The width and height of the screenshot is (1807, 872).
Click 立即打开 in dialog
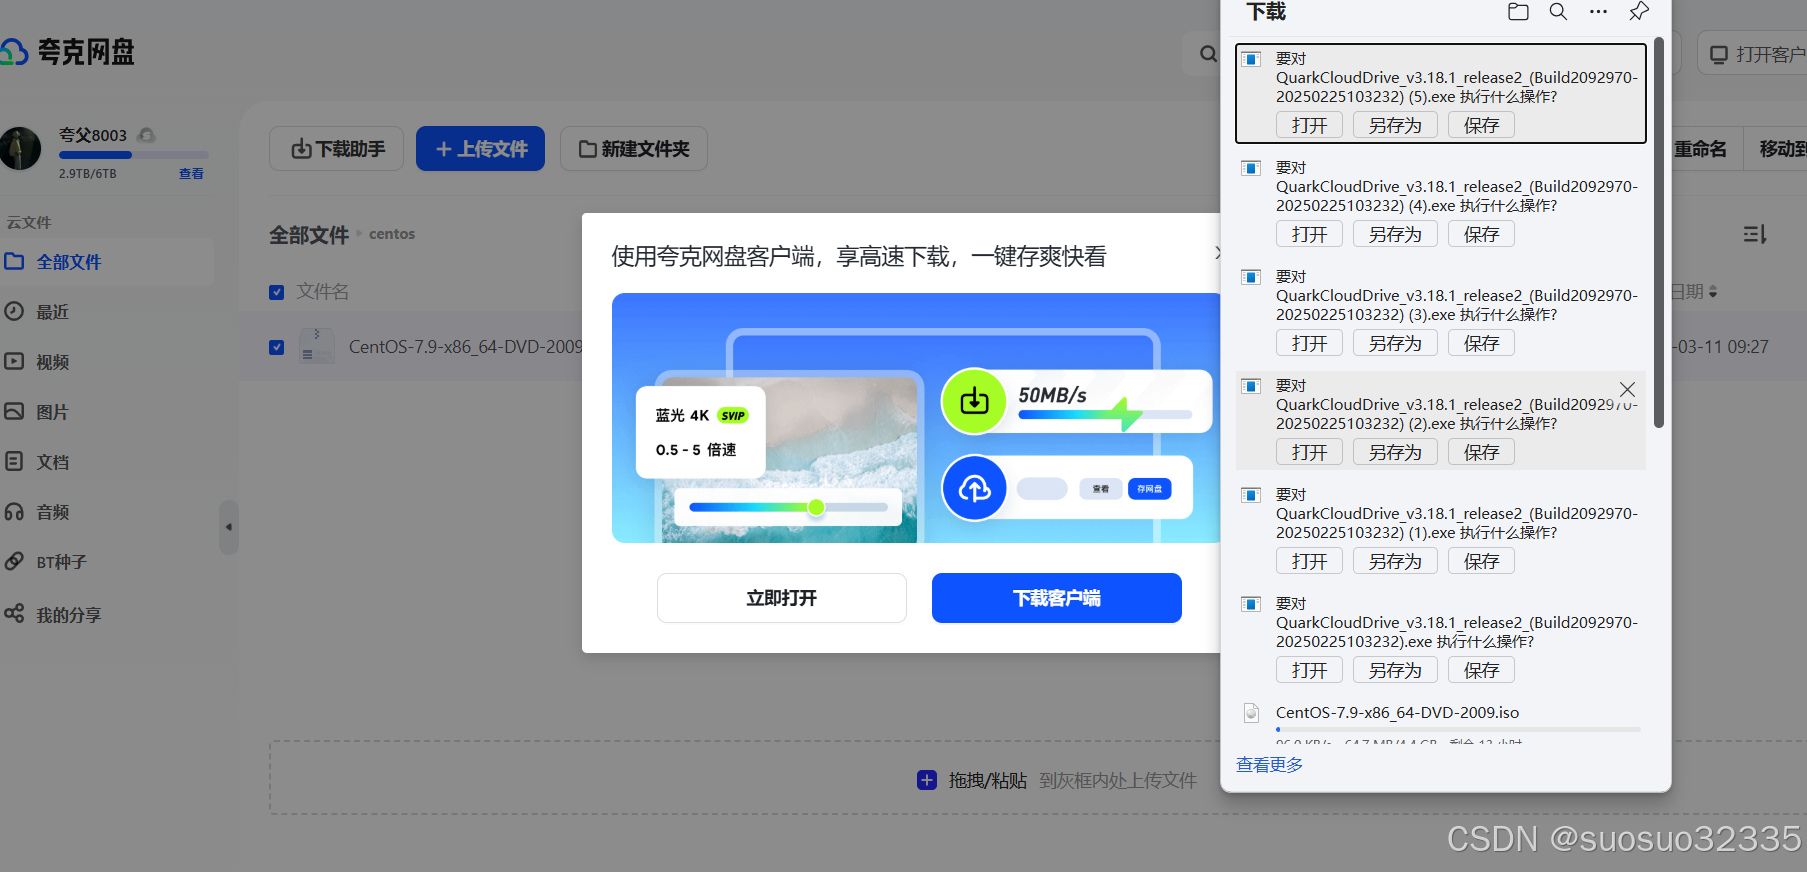pos(782,598)
